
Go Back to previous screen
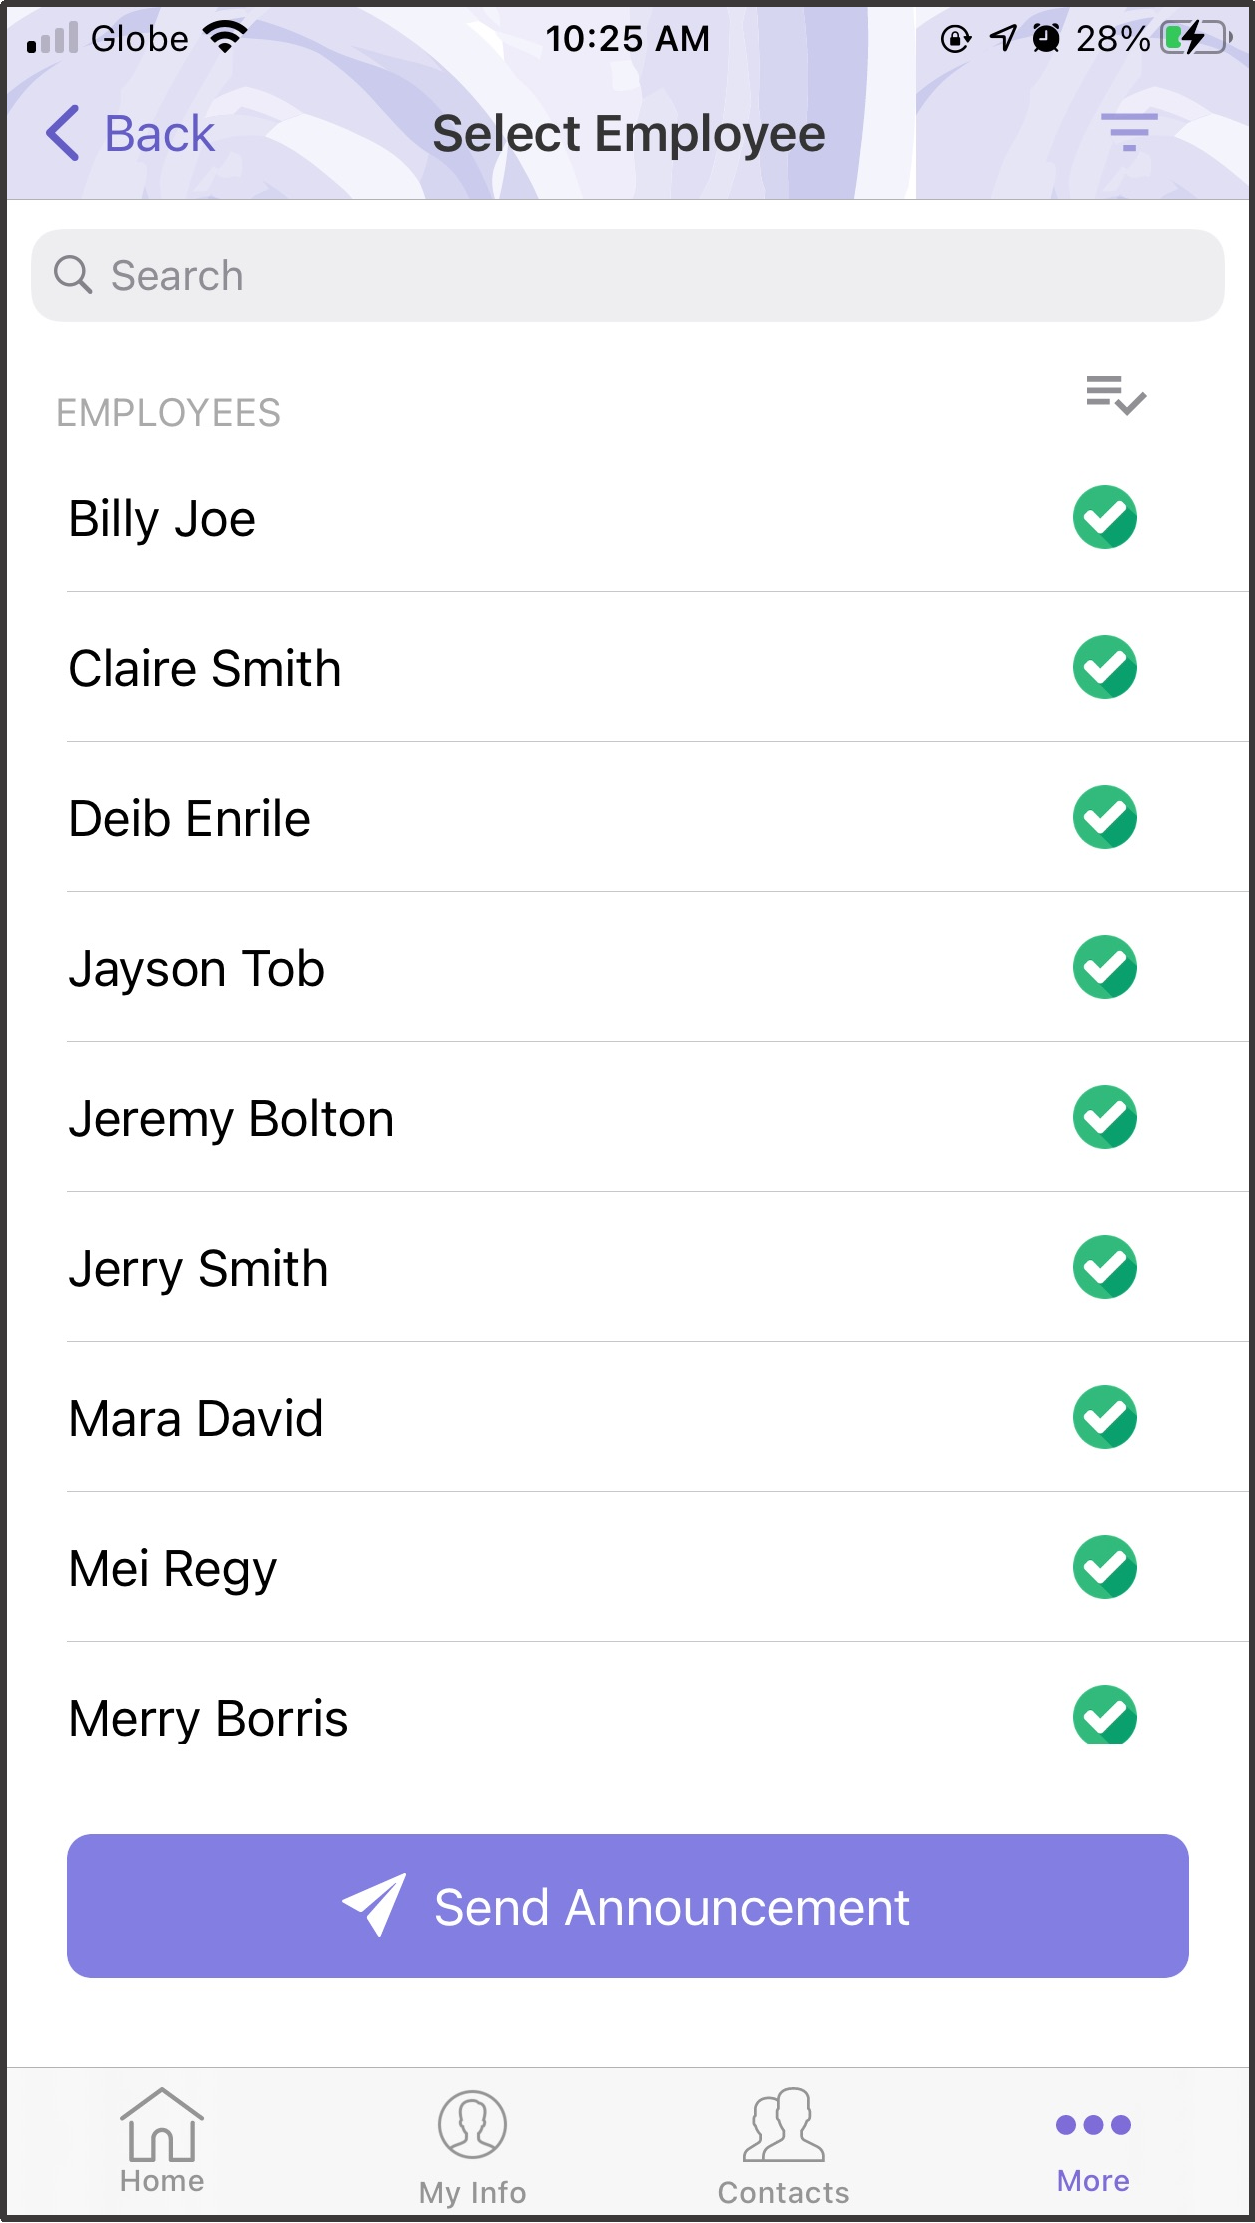click(131, 133)
